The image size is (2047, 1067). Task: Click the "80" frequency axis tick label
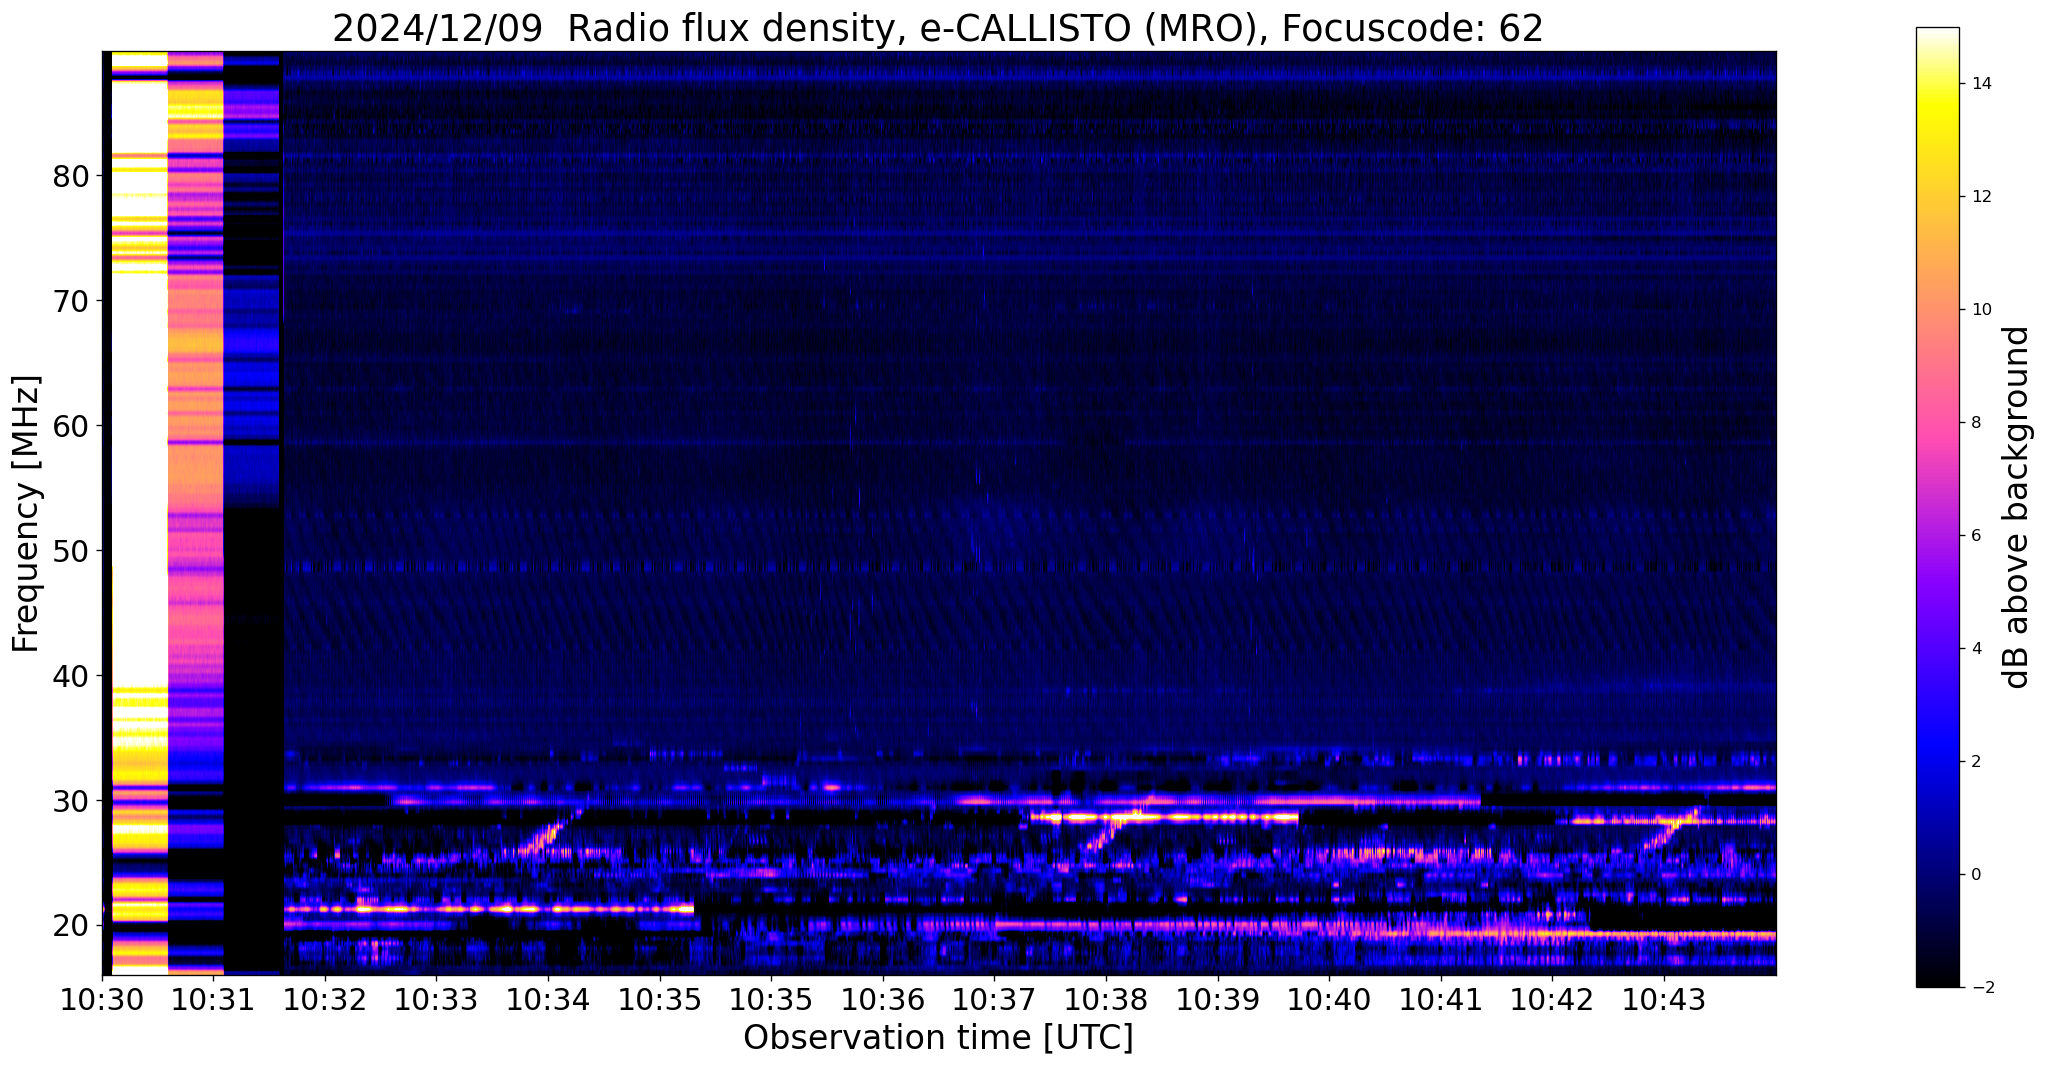coord(70,176)
